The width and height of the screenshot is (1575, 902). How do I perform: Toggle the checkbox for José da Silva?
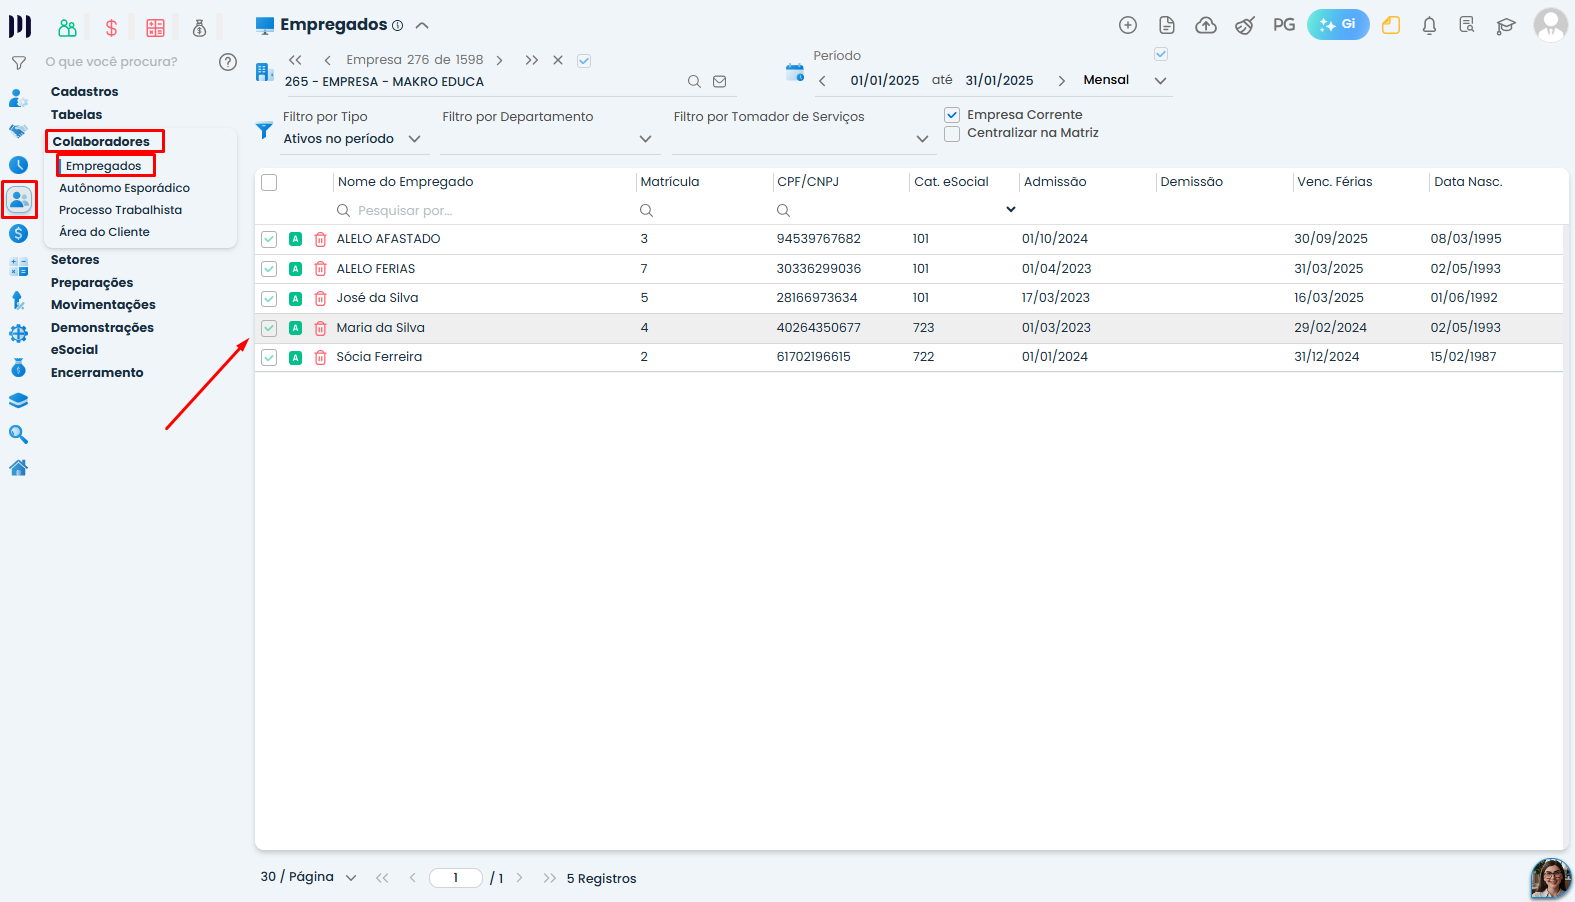point(269,298)
